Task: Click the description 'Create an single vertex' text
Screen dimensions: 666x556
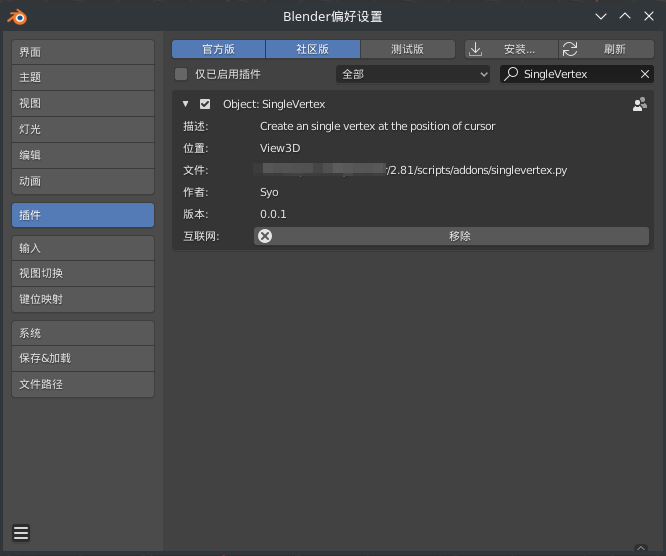Action: click(x=378, y=126)
